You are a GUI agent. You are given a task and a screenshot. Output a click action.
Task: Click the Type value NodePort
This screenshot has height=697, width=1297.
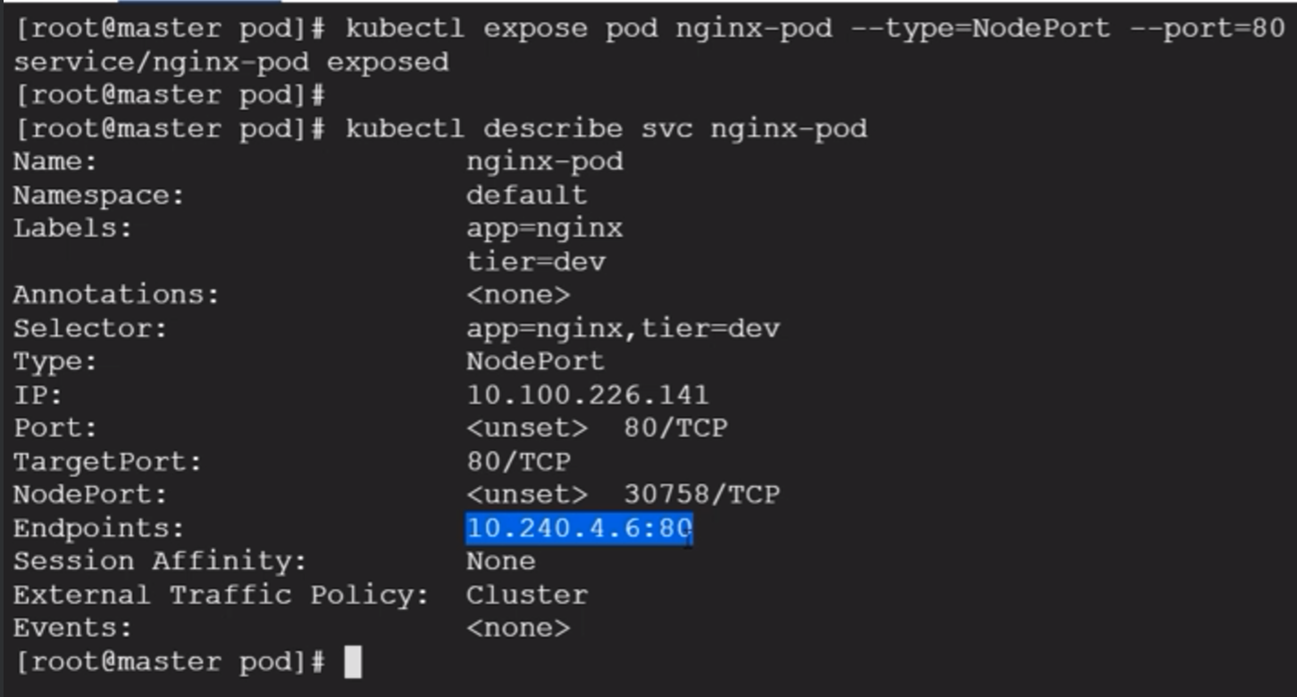(x=535, y=361)
